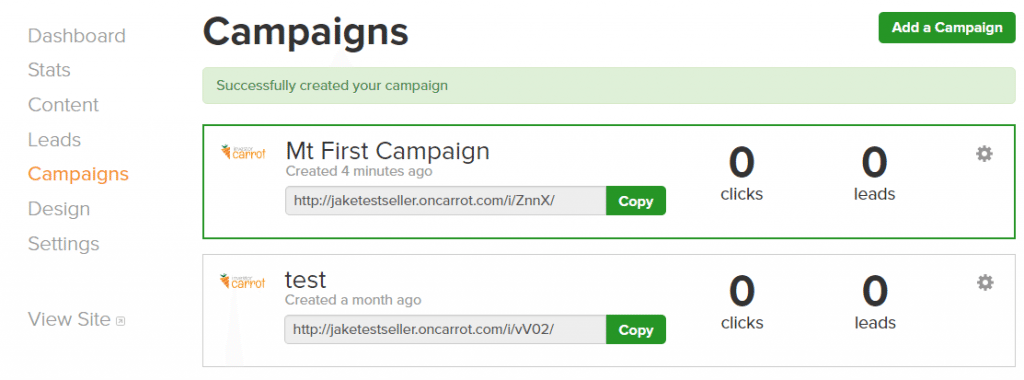Copy the ZnnX campaign URL
Viewport: 1024px width, 380px height.
635,201
